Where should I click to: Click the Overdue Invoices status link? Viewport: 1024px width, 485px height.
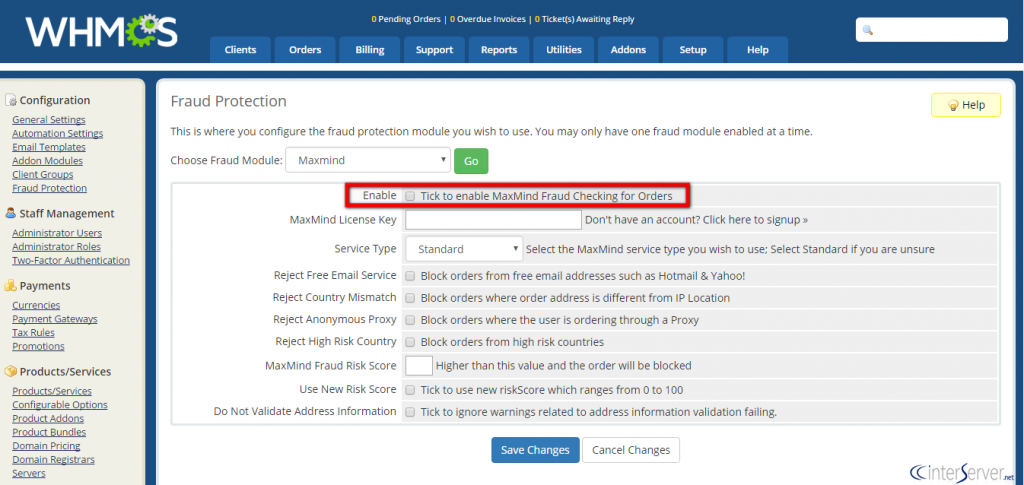tap(487, 19)
